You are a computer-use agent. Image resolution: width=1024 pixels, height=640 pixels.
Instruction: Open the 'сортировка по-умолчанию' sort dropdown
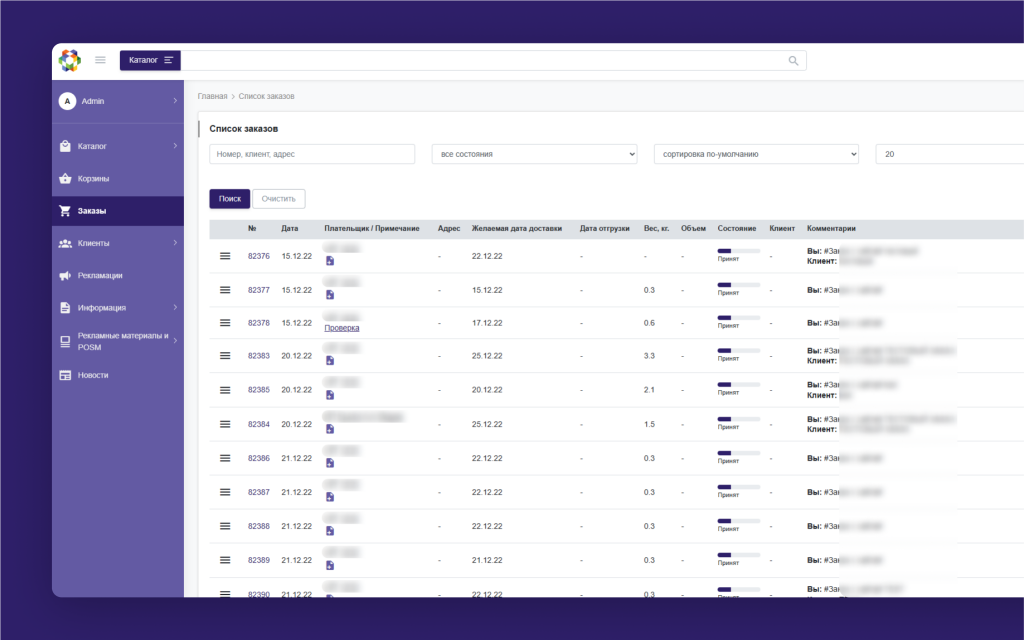pyautogui.click(x=756, y=154)
